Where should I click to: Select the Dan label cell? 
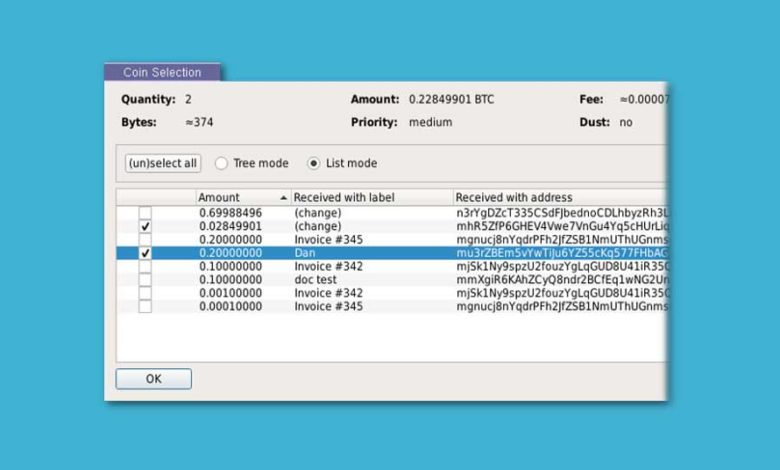click(x=305, y=254)
